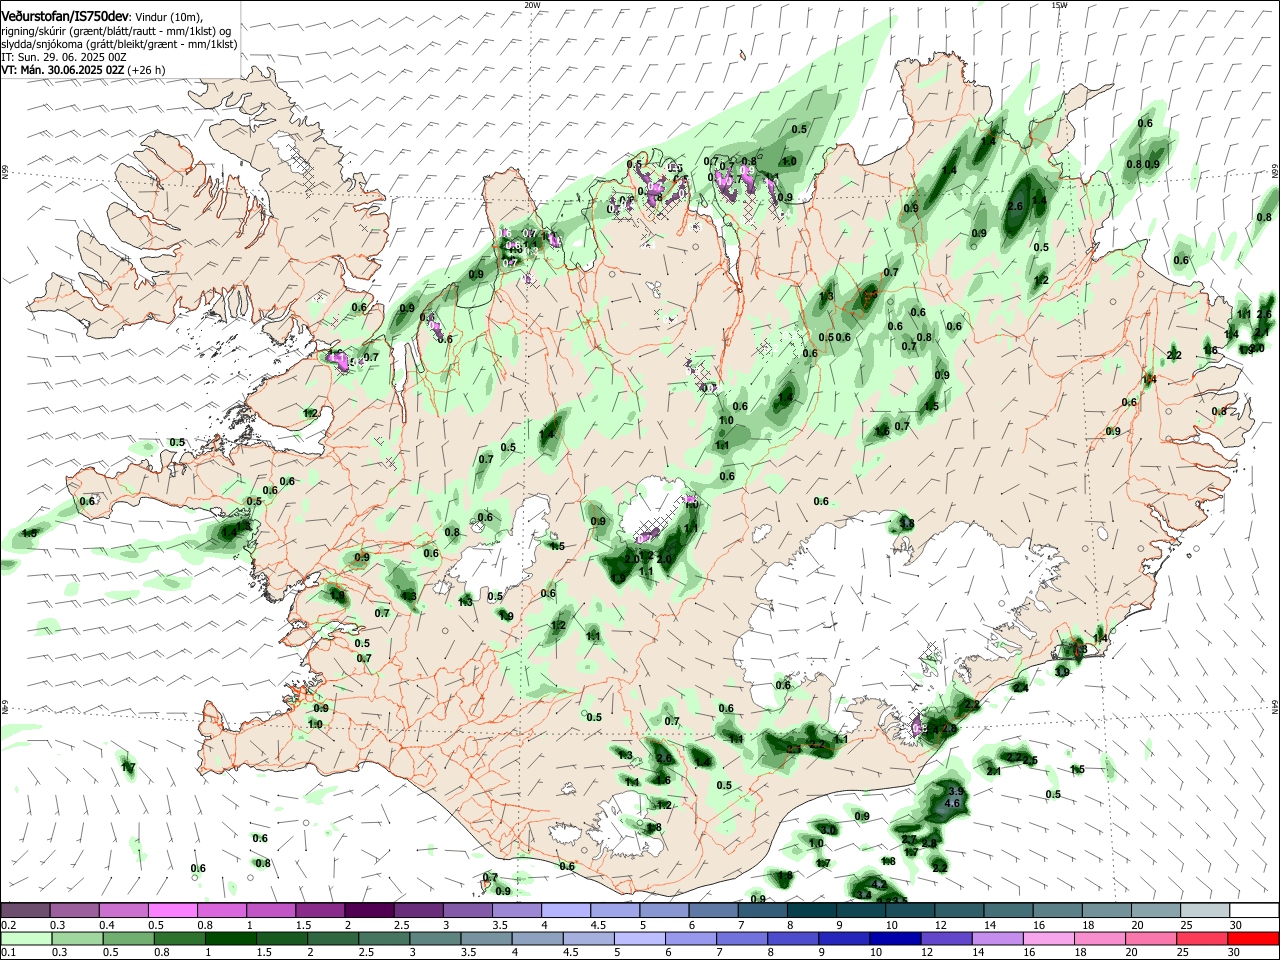Select the palest green first swatch of the bottom legend row

(x=25, y=938)
